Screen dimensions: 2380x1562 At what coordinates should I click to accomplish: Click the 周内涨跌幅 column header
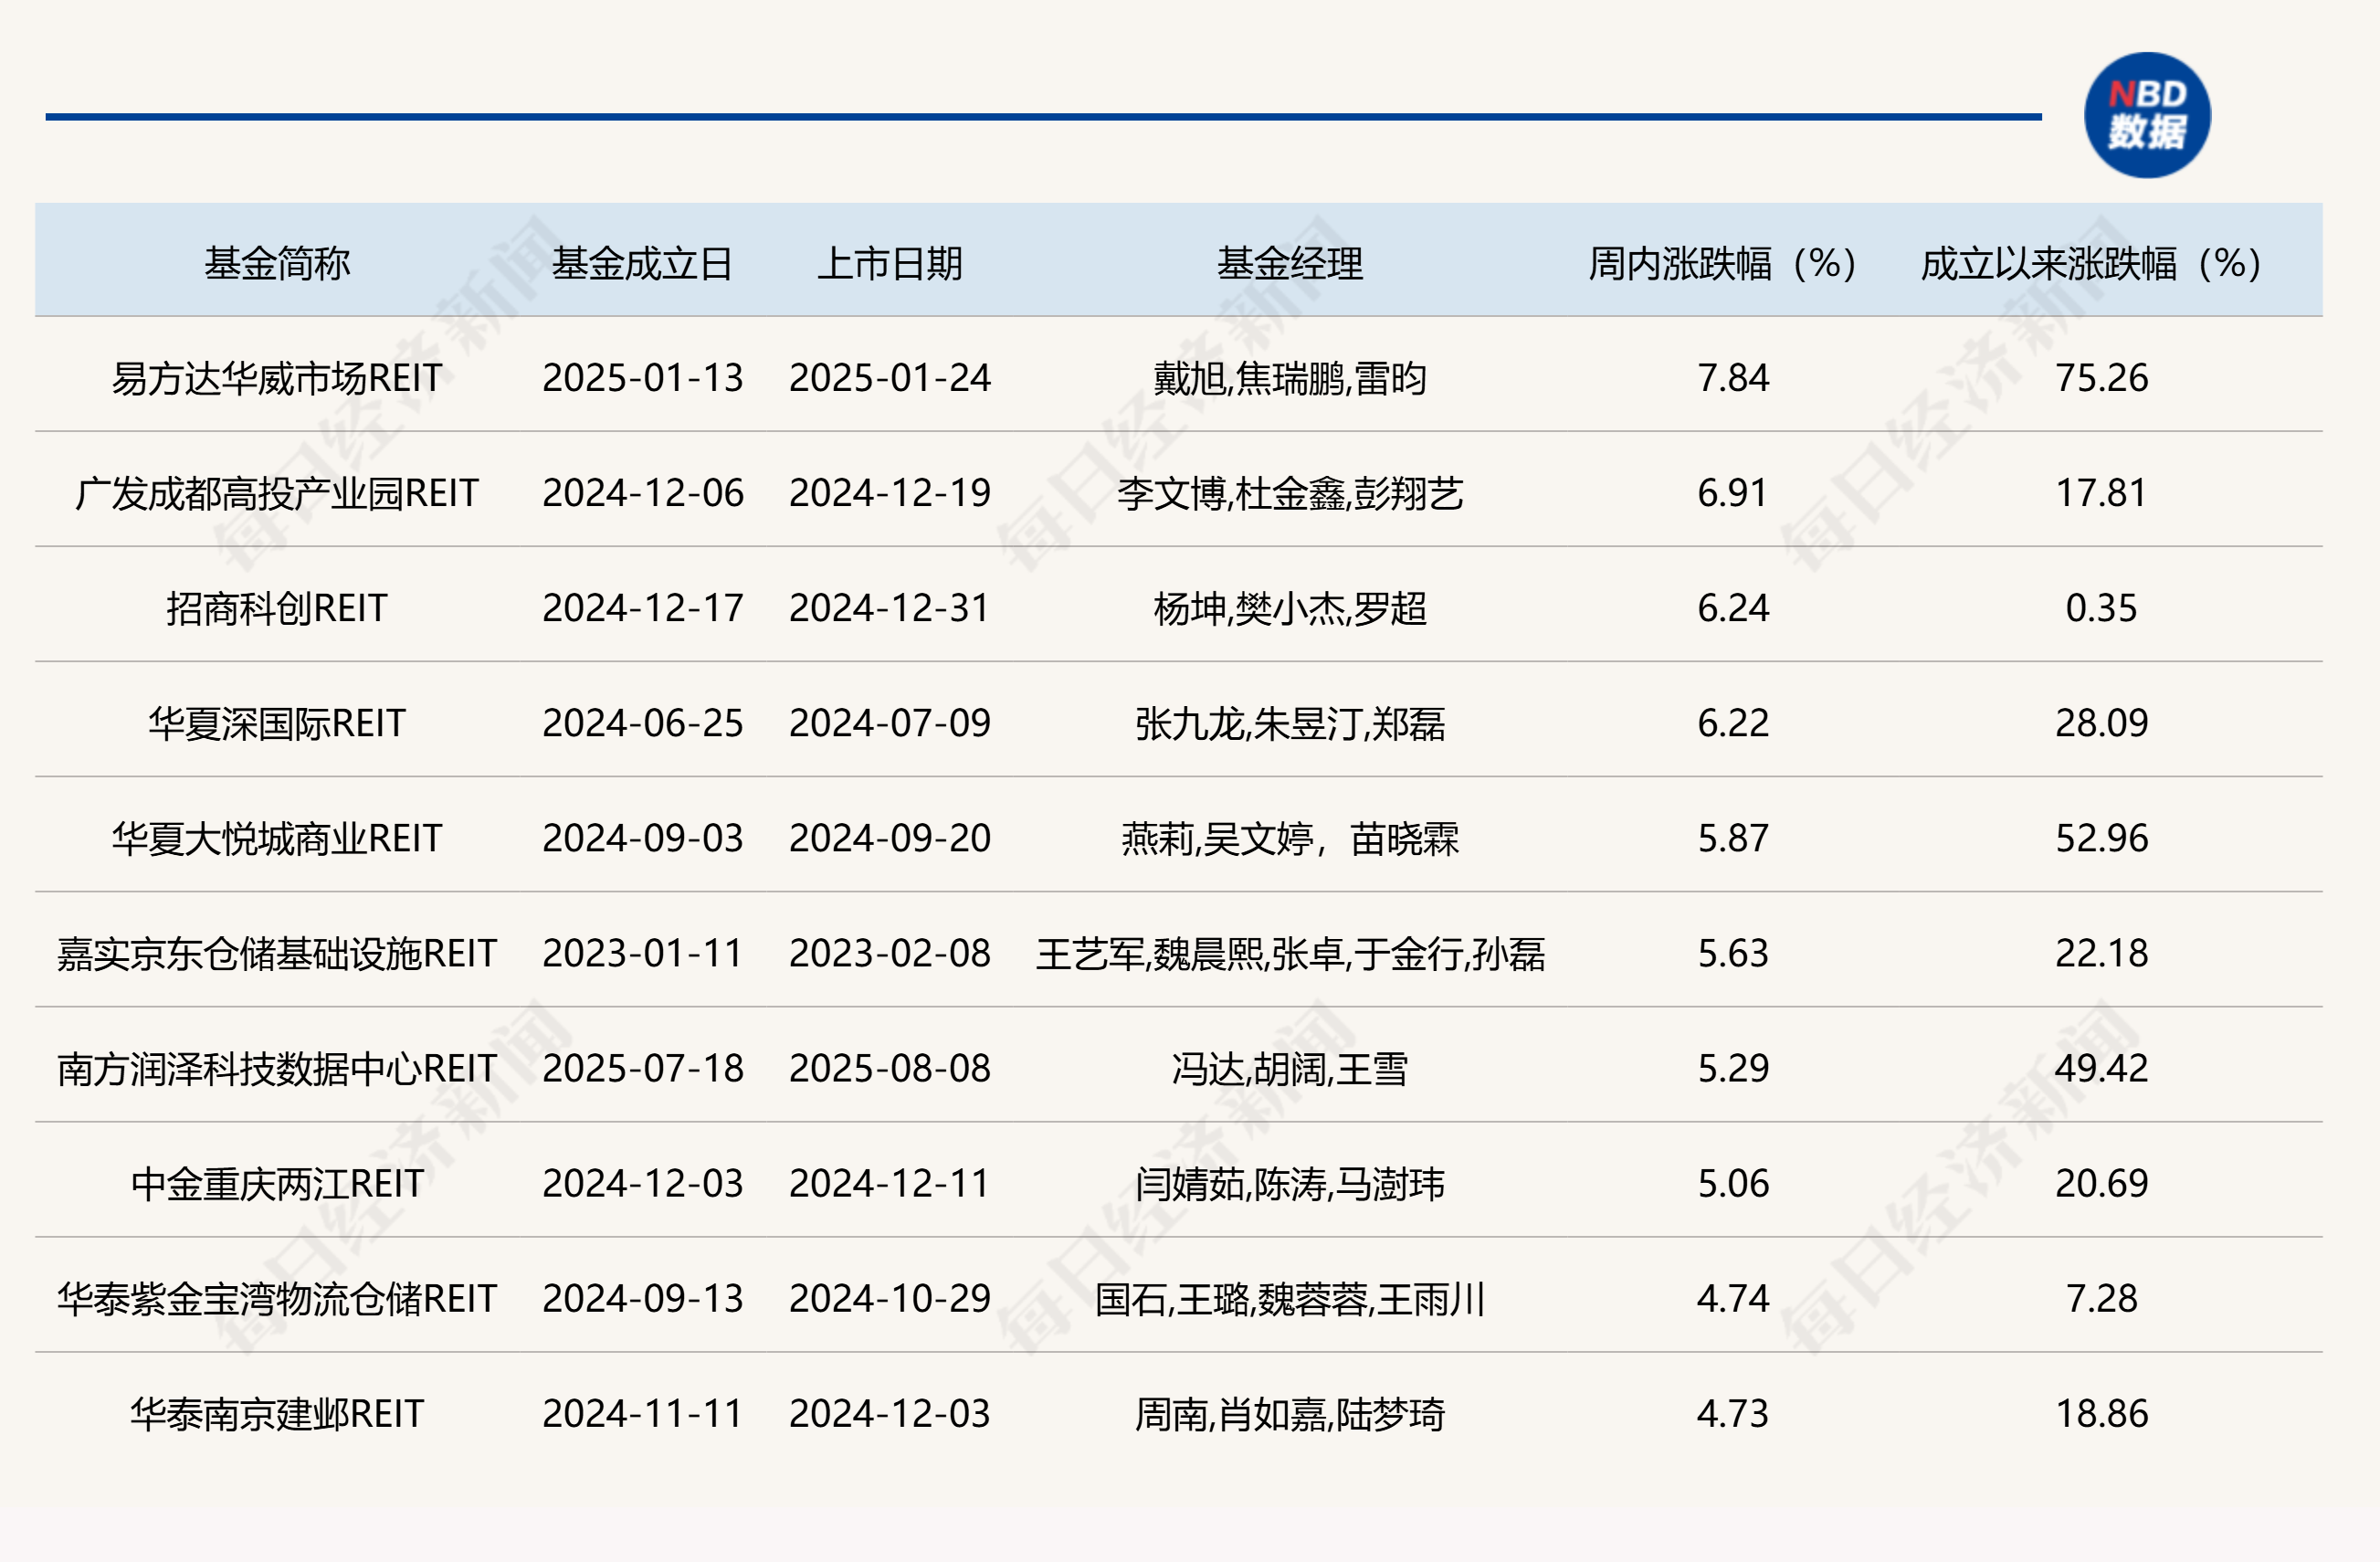tap(1724, 263)
